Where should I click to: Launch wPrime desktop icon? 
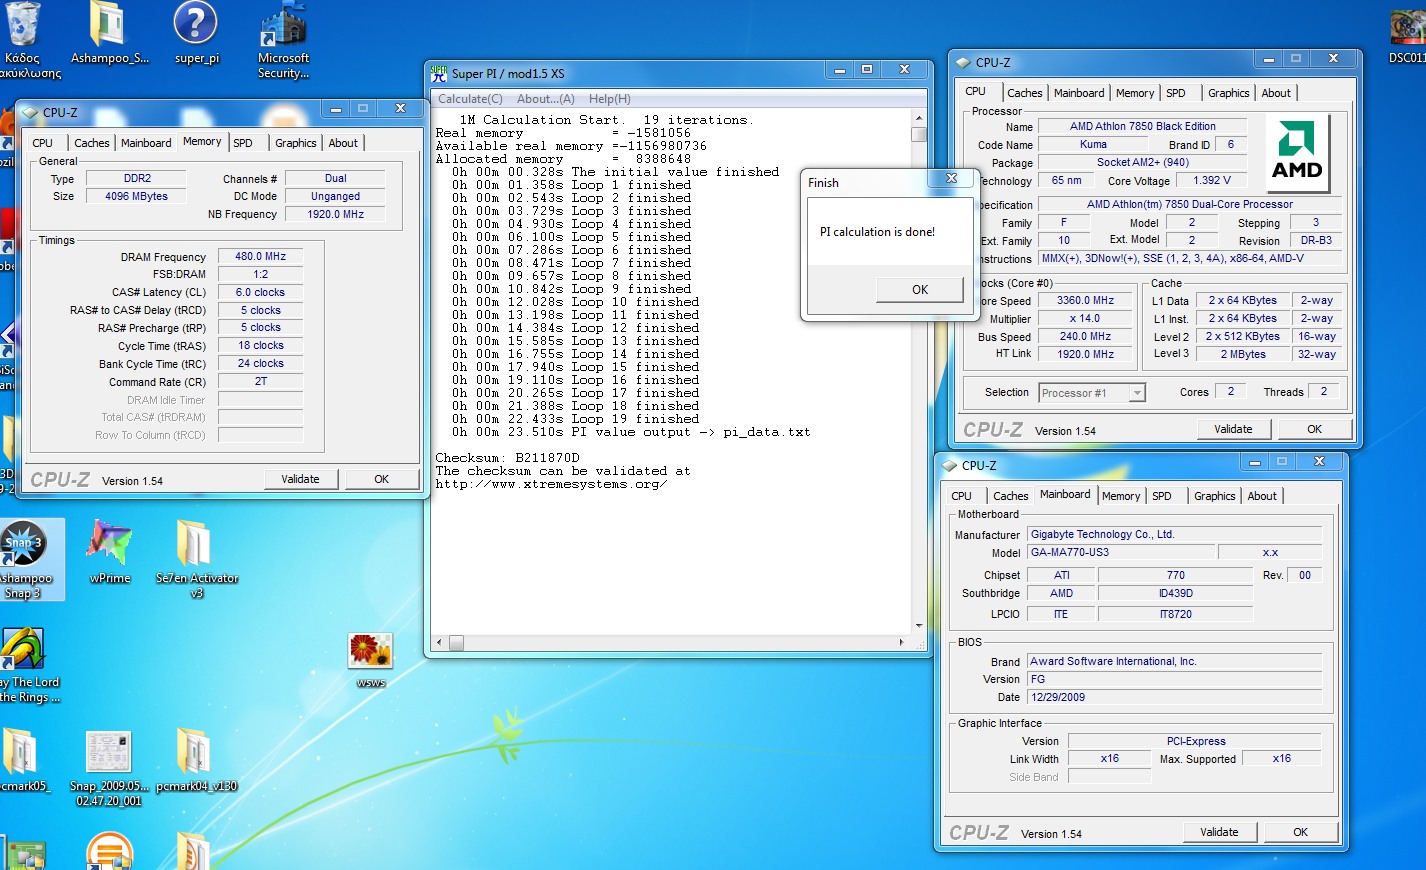(x=110, y=552)
